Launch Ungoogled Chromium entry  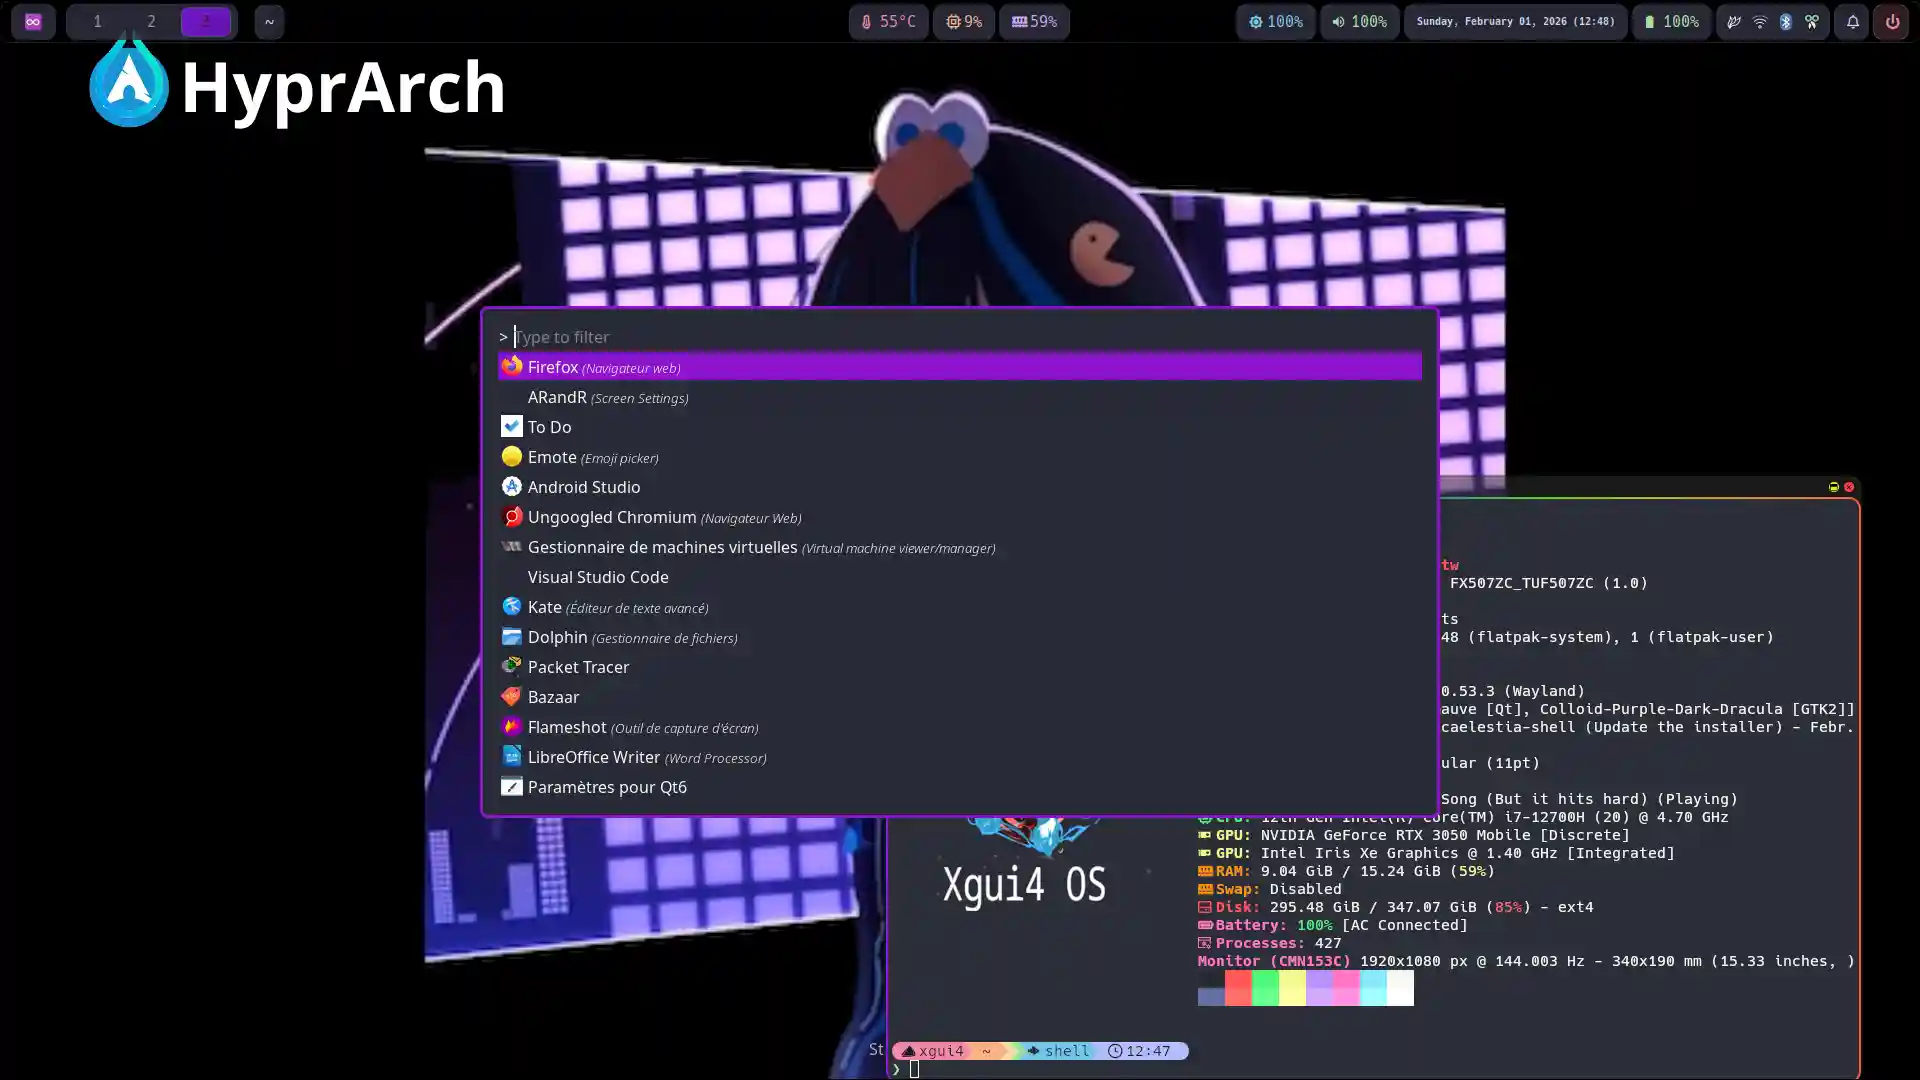[x=960, y=516]
